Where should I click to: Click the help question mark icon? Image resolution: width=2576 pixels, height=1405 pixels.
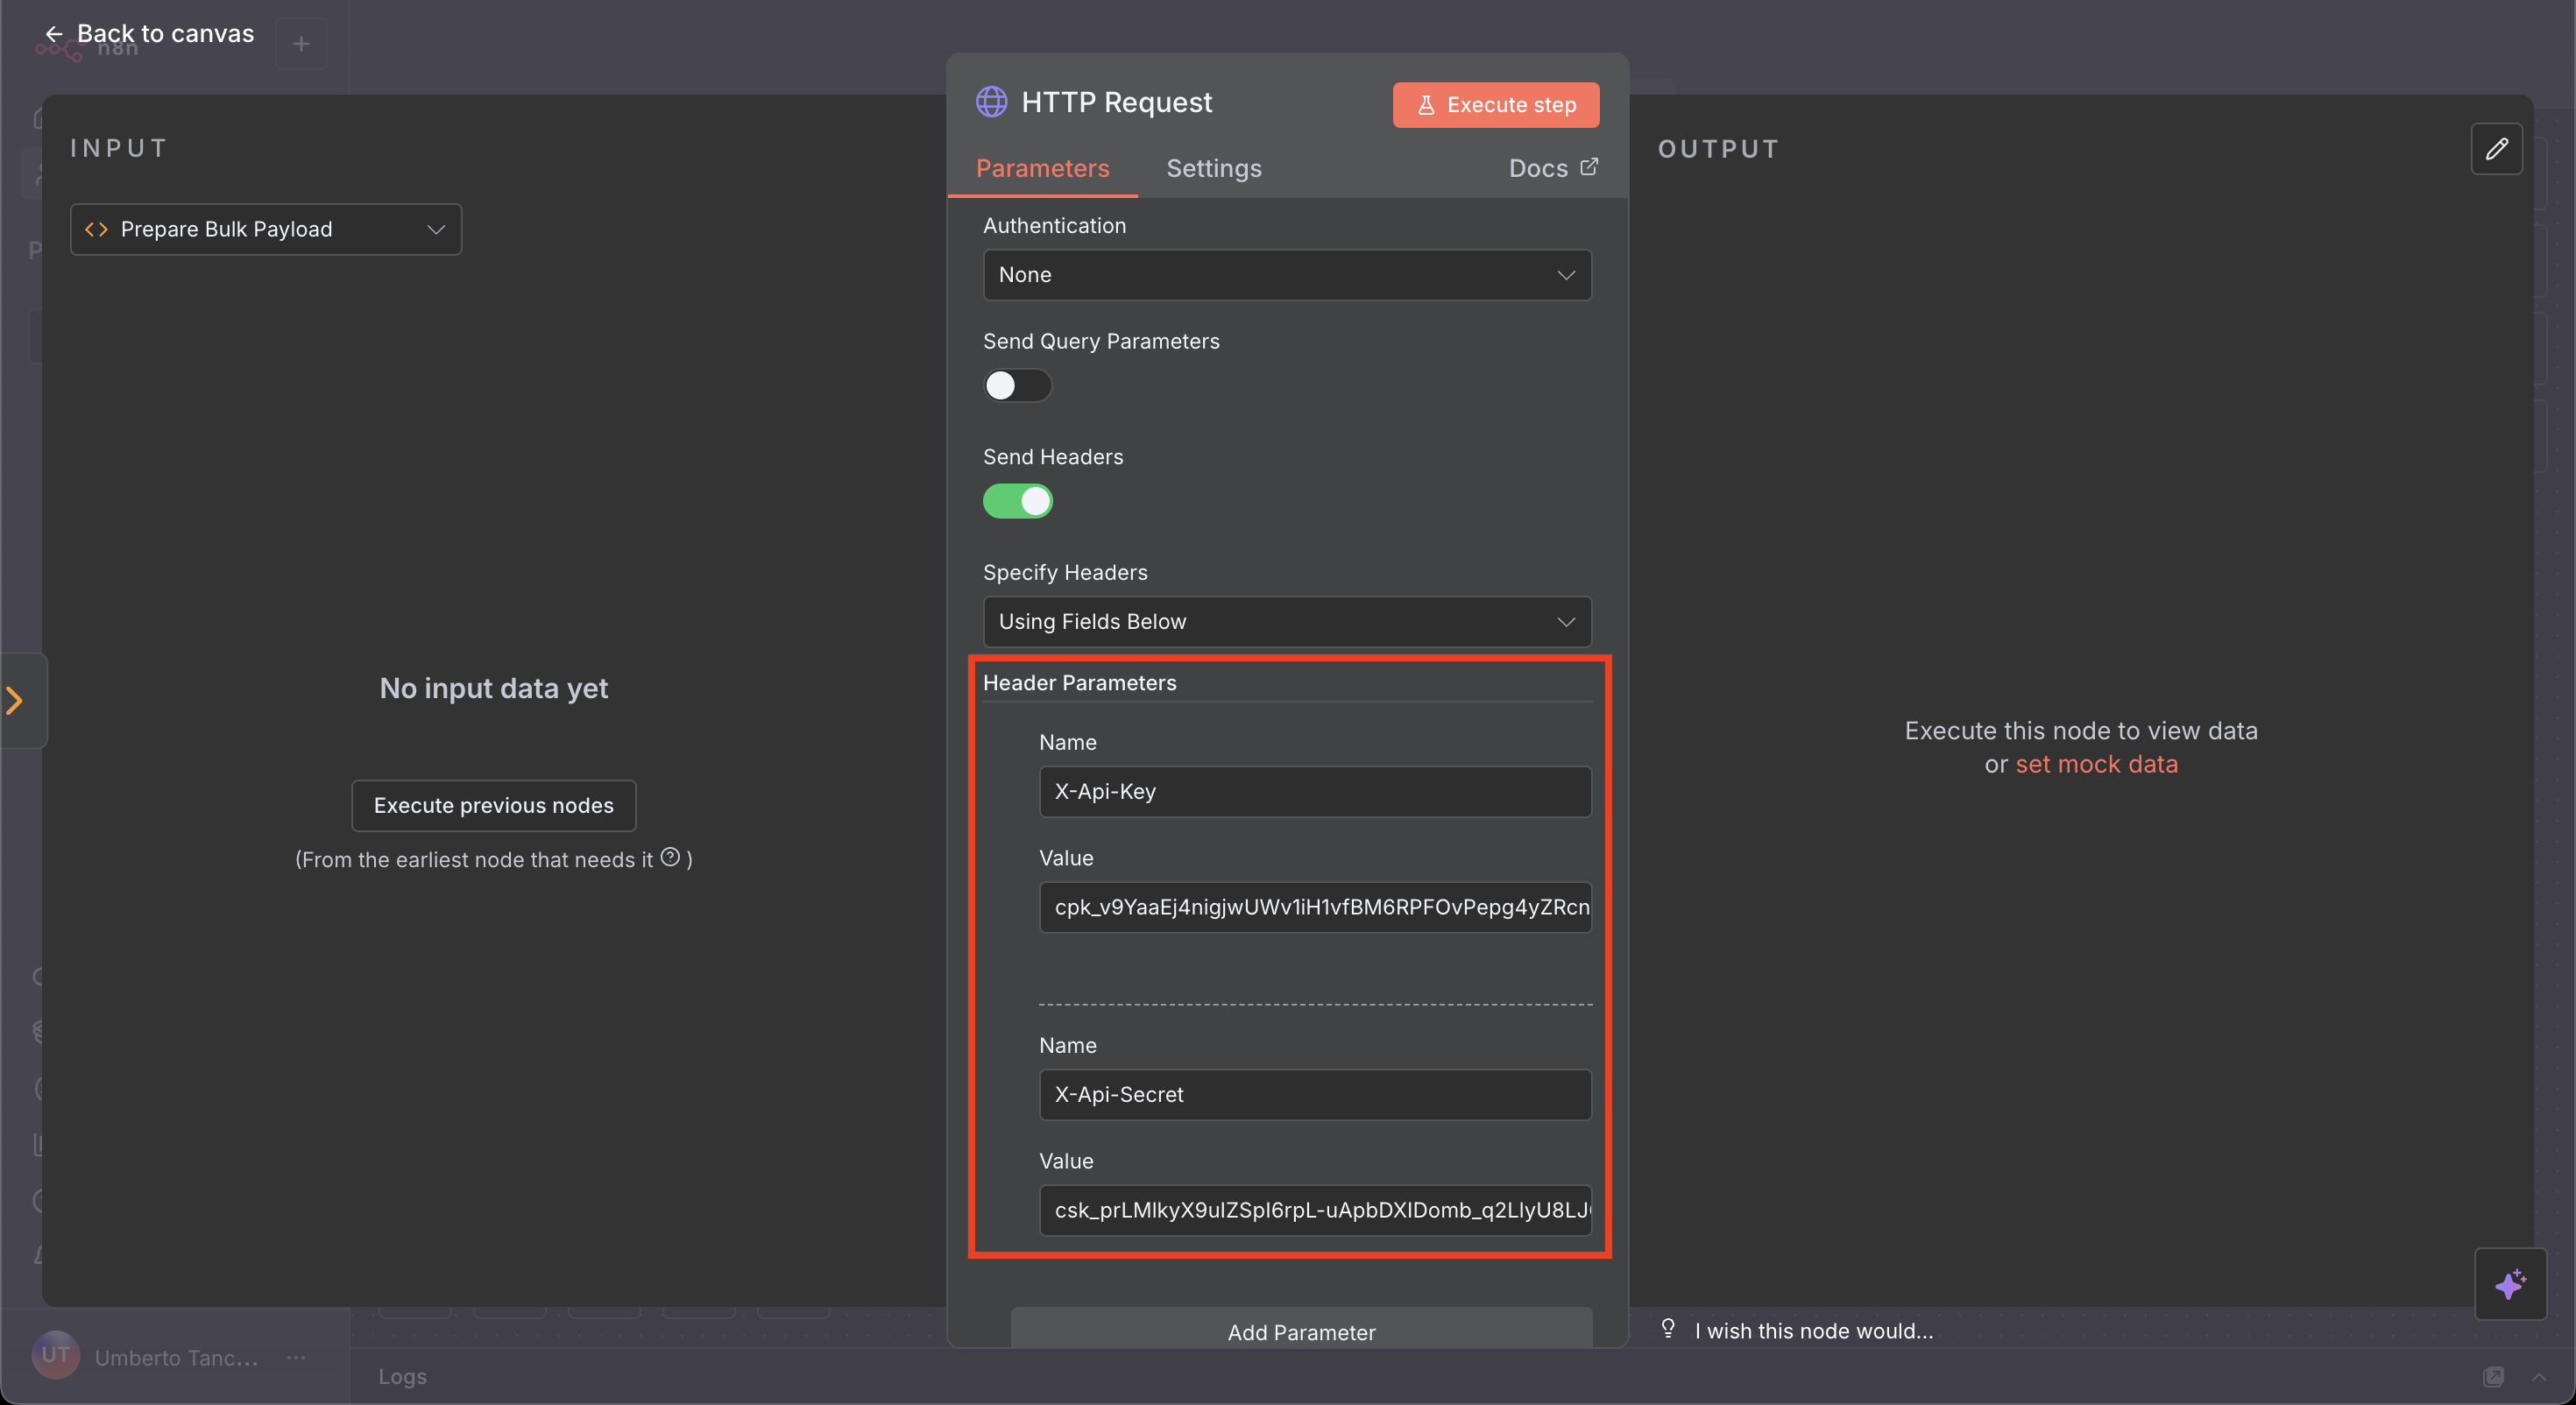click(x=670, y=857)
